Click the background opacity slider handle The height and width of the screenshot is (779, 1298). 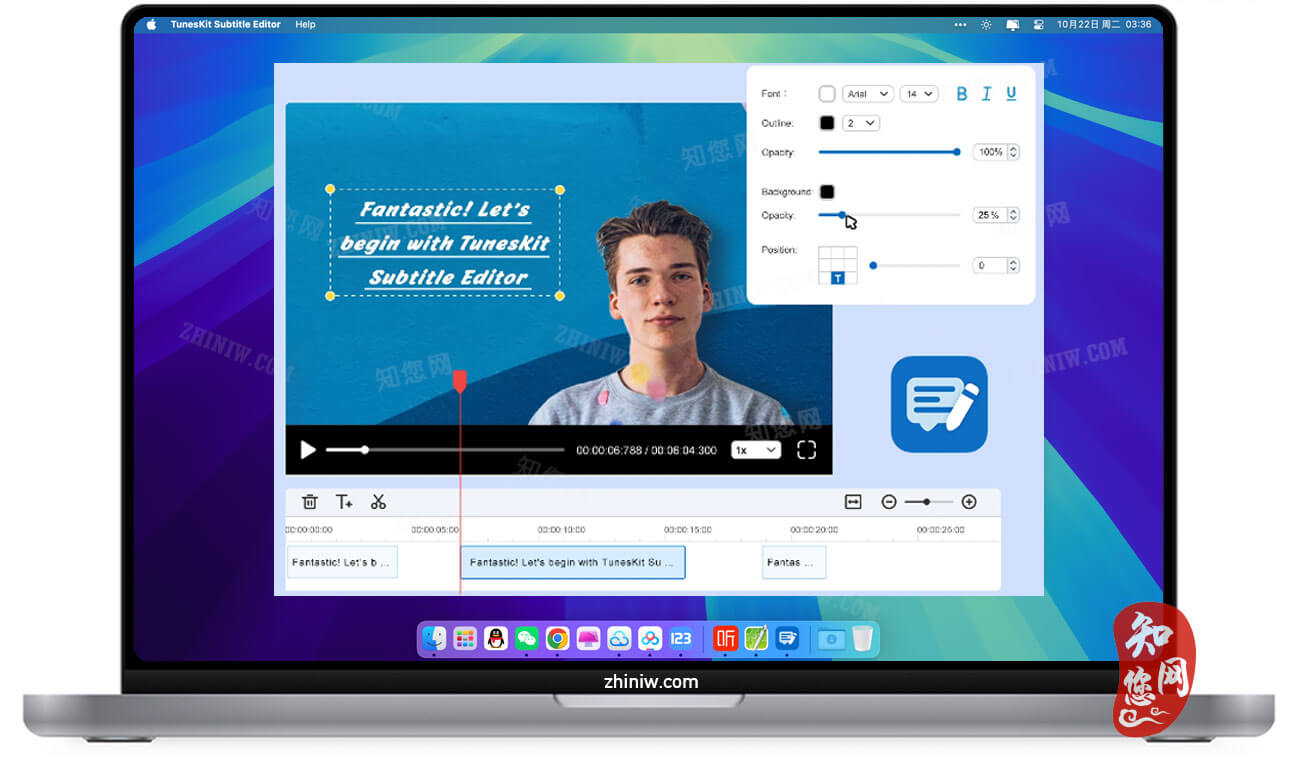[x=842, y=215]
